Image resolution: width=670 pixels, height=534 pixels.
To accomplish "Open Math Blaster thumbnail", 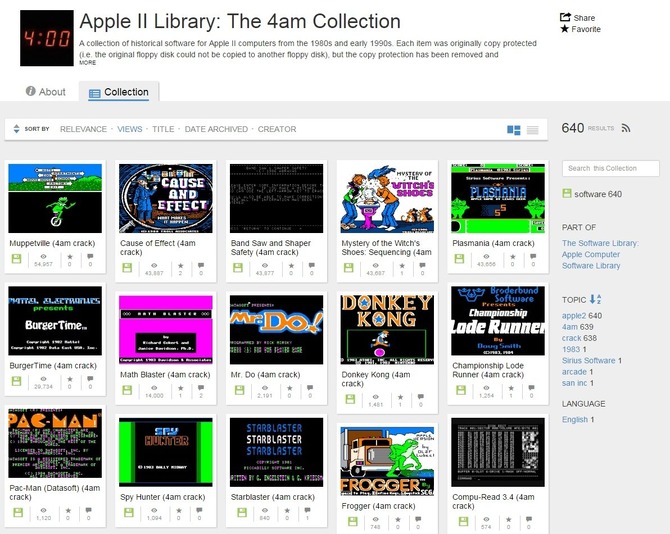I will pyautogui.click(x=166, y=329).
